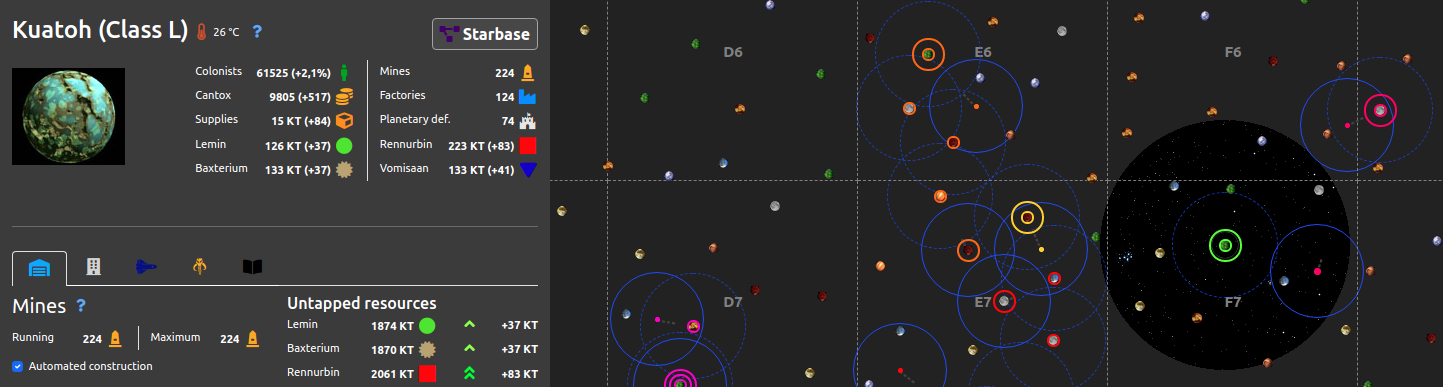Select the Mines garage tab
Image resolution: width=1443 pixels, height=387 pixels.
[40, 268]
